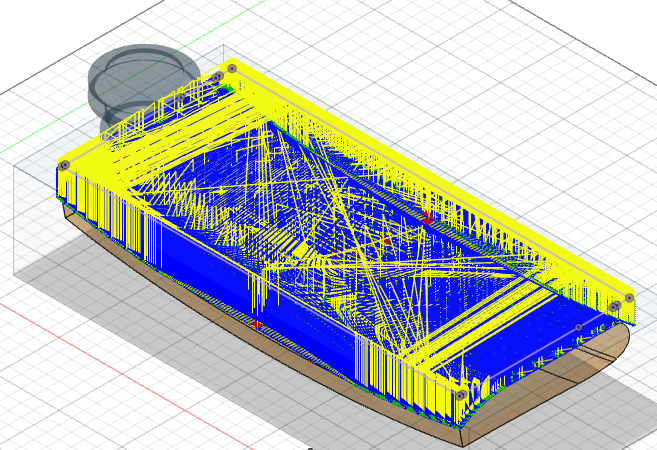
Task: Select the gray marker at the nearest bottom corner
Action: pyautogui.click(x=459, y=396)
